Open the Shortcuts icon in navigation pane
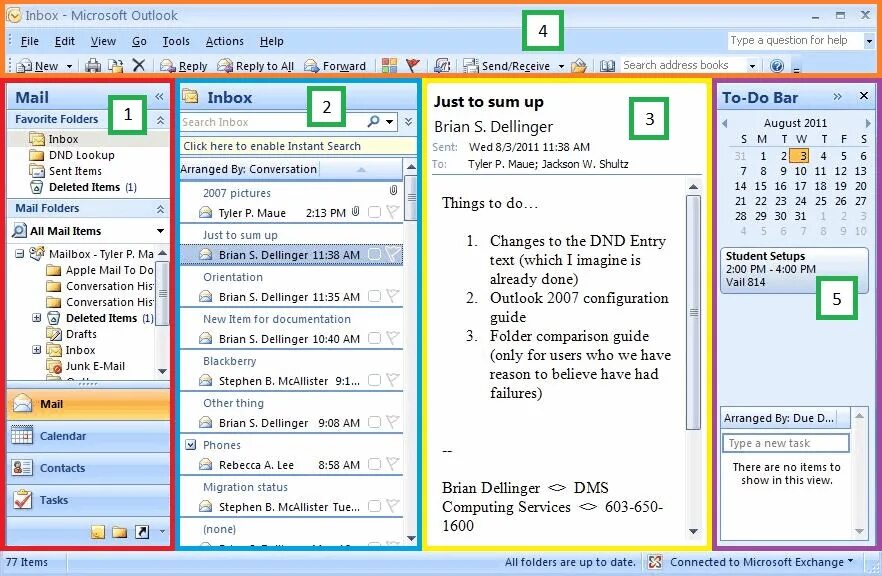This screenshot has width=882, height=576. coord(142,532)
